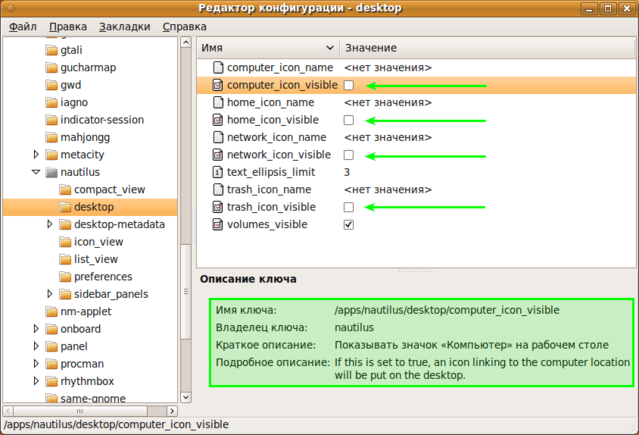Screen dimensions: 639x435
Task: Click the key icon of text_ellipsis_limit
Action: tap(218, 172)
